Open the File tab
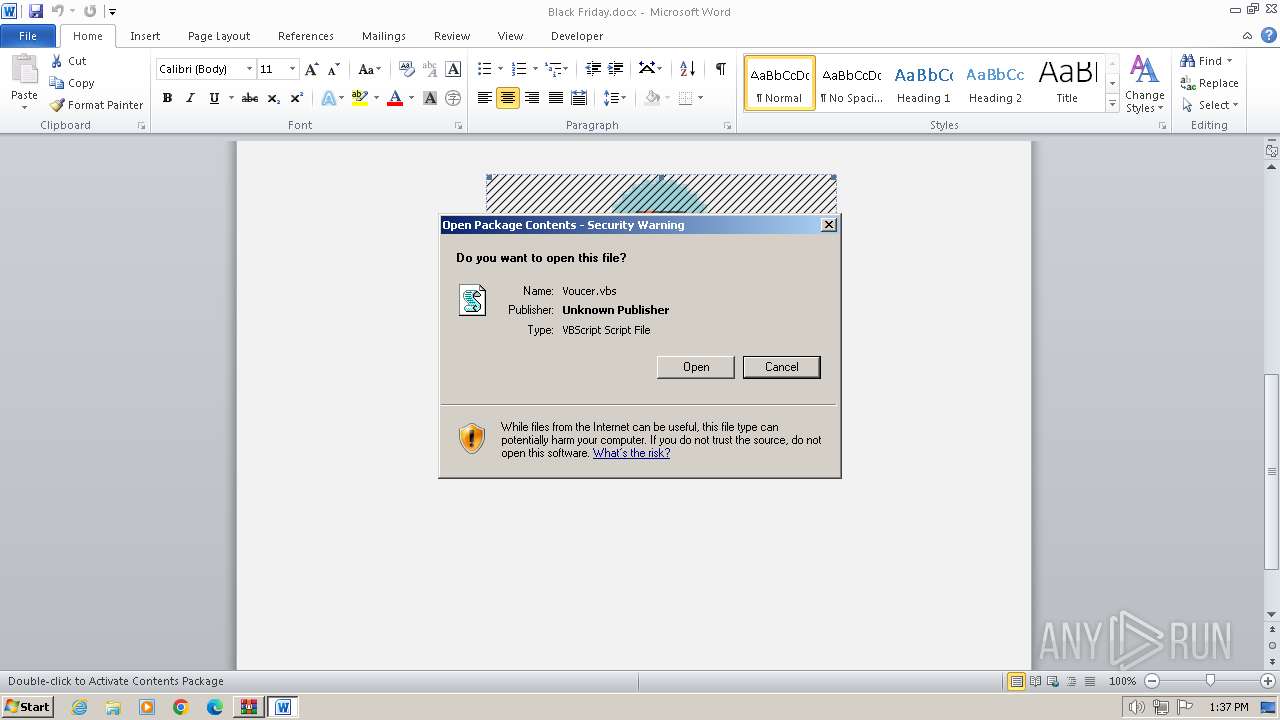The width and height of the screenshot is (1280, 720). 28,36
